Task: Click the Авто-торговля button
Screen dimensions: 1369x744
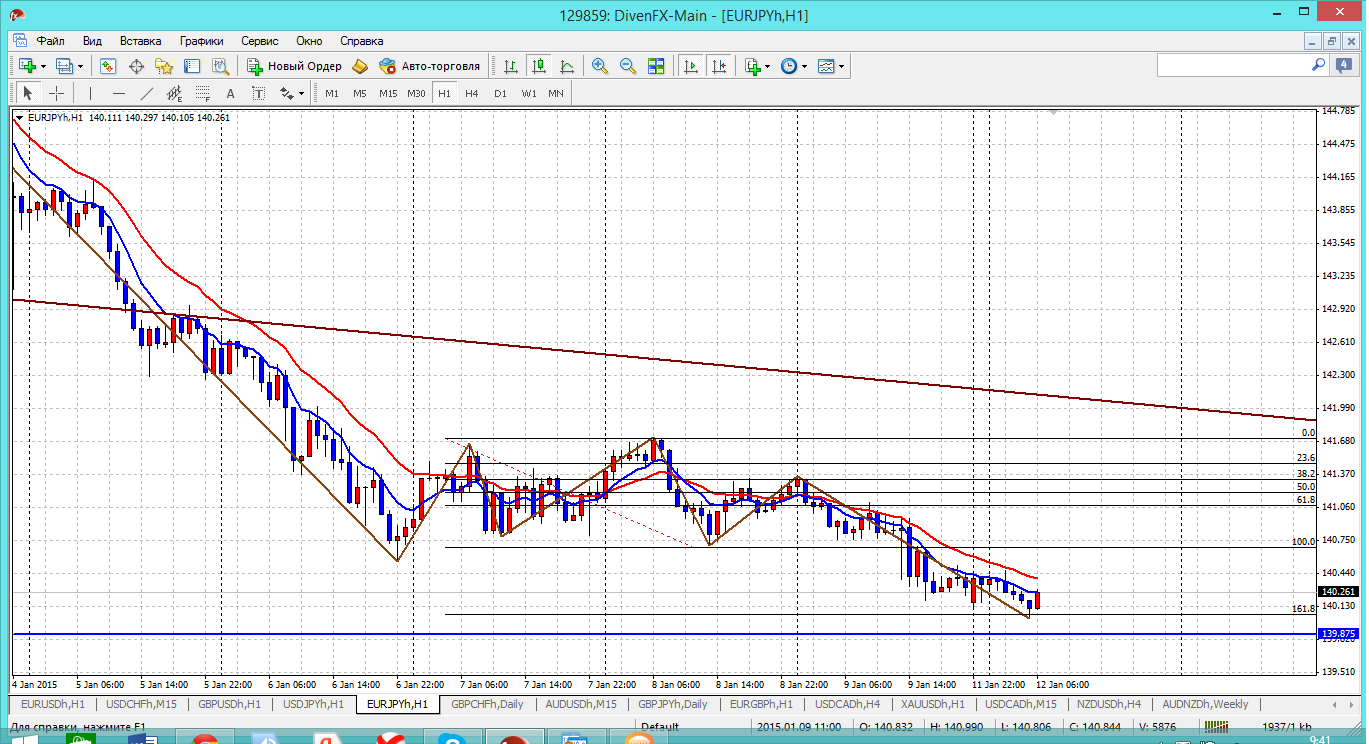Action: (x=430, y=66)
